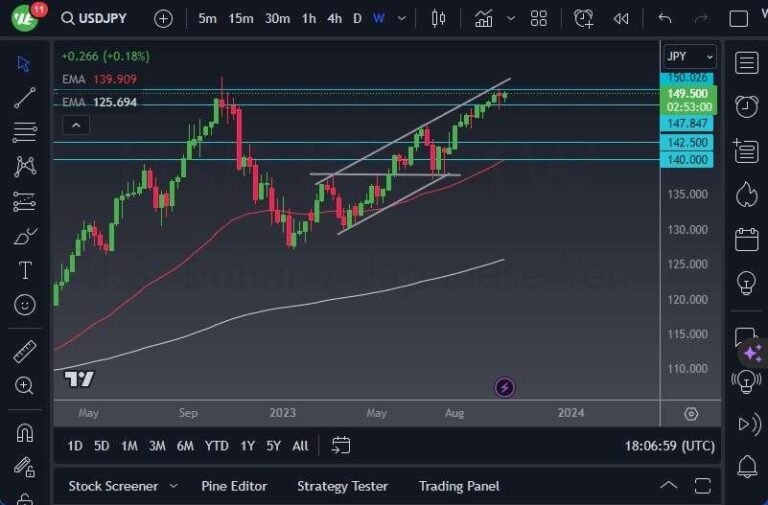Collapse the bottom panel chevron
768x505 pixels.
click(x=669, y=485)
